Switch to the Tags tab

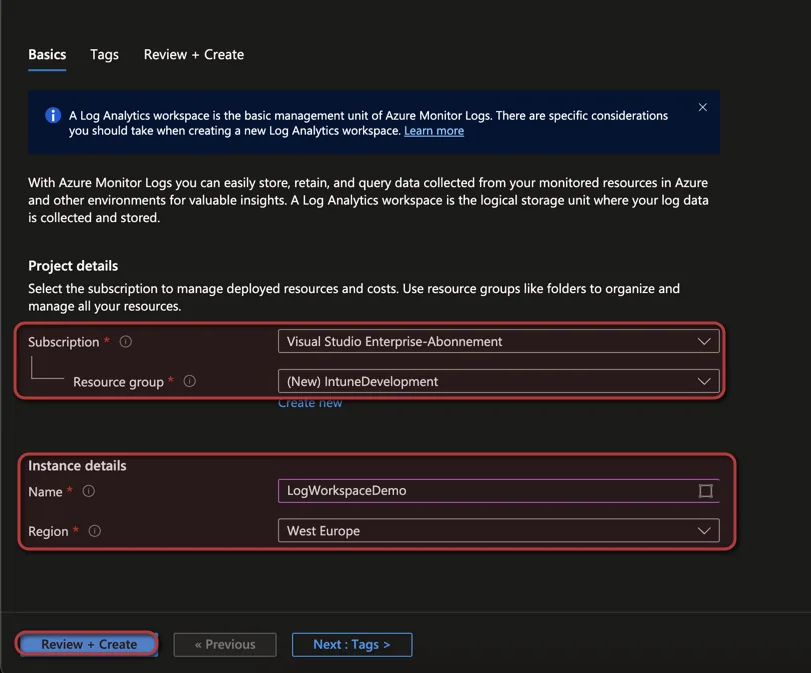coord(104,54)
